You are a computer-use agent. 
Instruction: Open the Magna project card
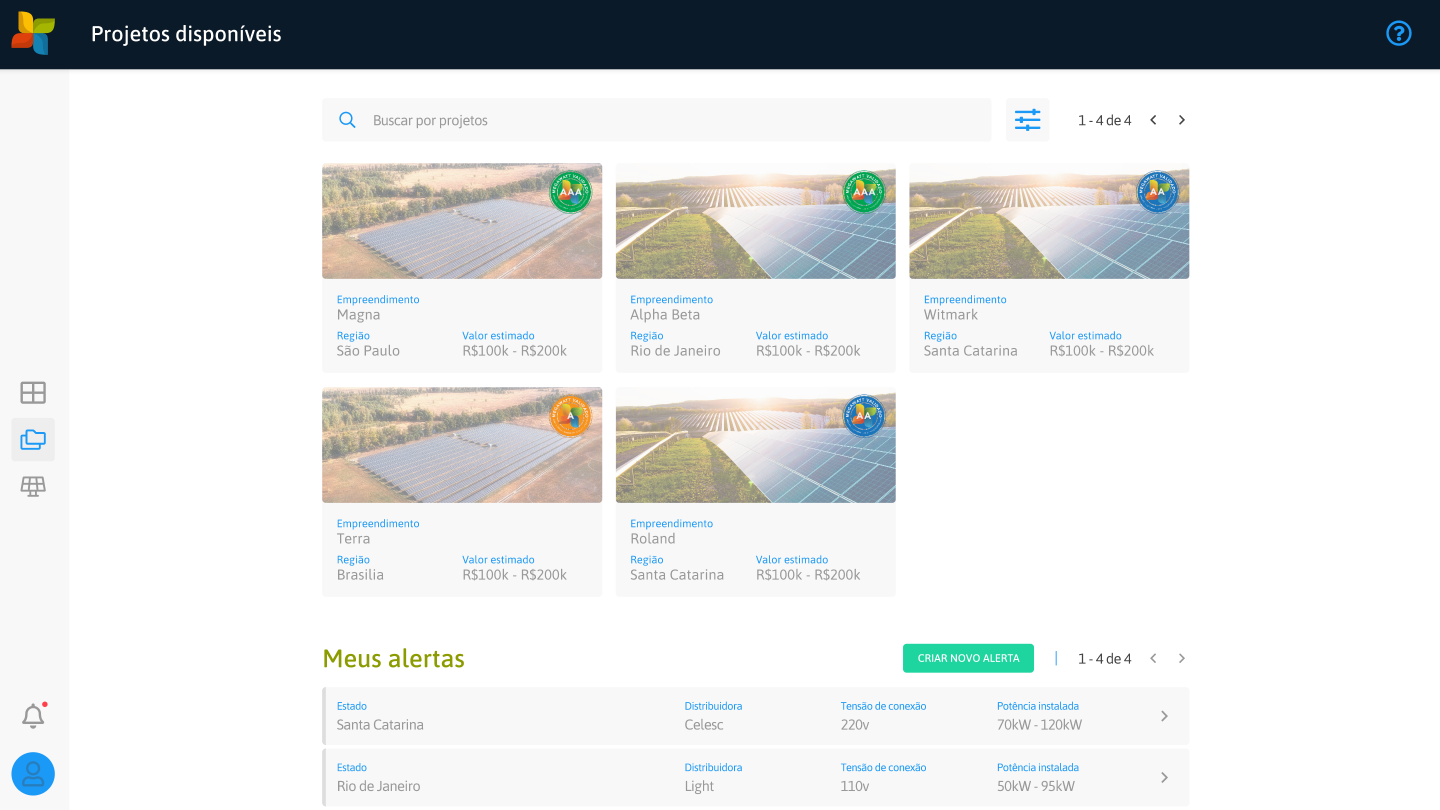coord(462,325)
